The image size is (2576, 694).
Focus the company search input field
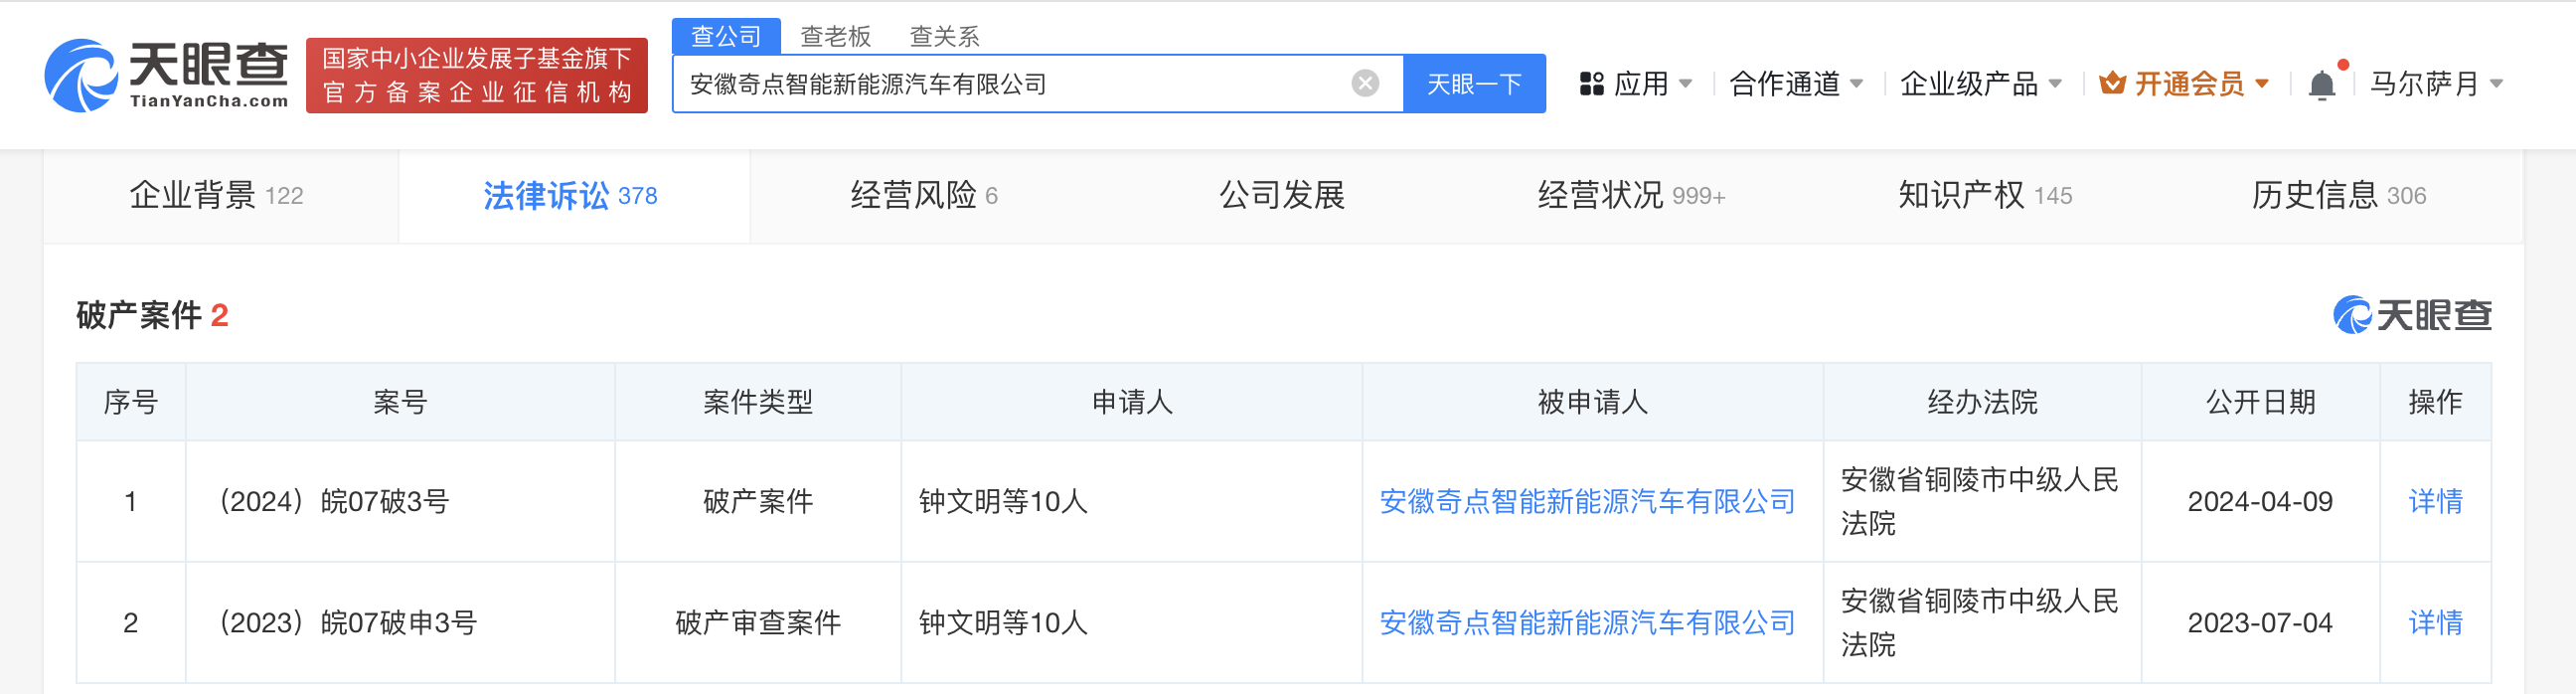click(x=1010, y=84)
